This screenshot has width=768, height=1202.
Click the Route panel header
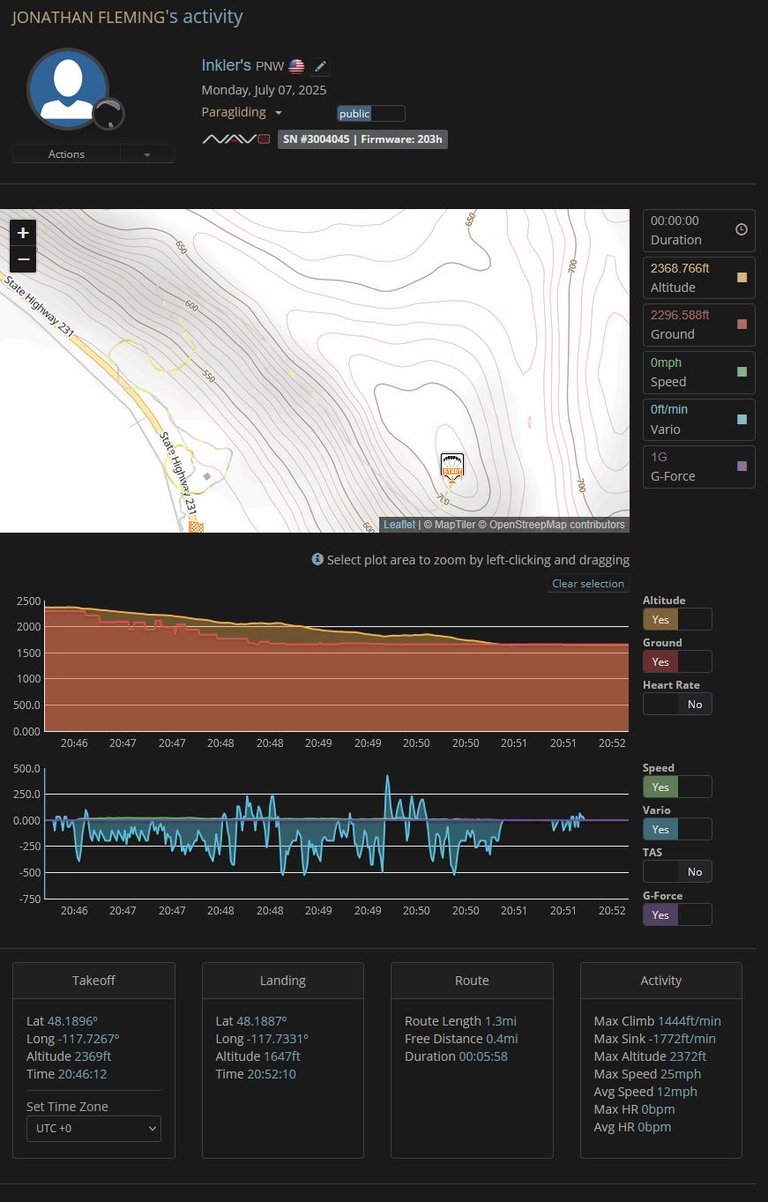472,981
